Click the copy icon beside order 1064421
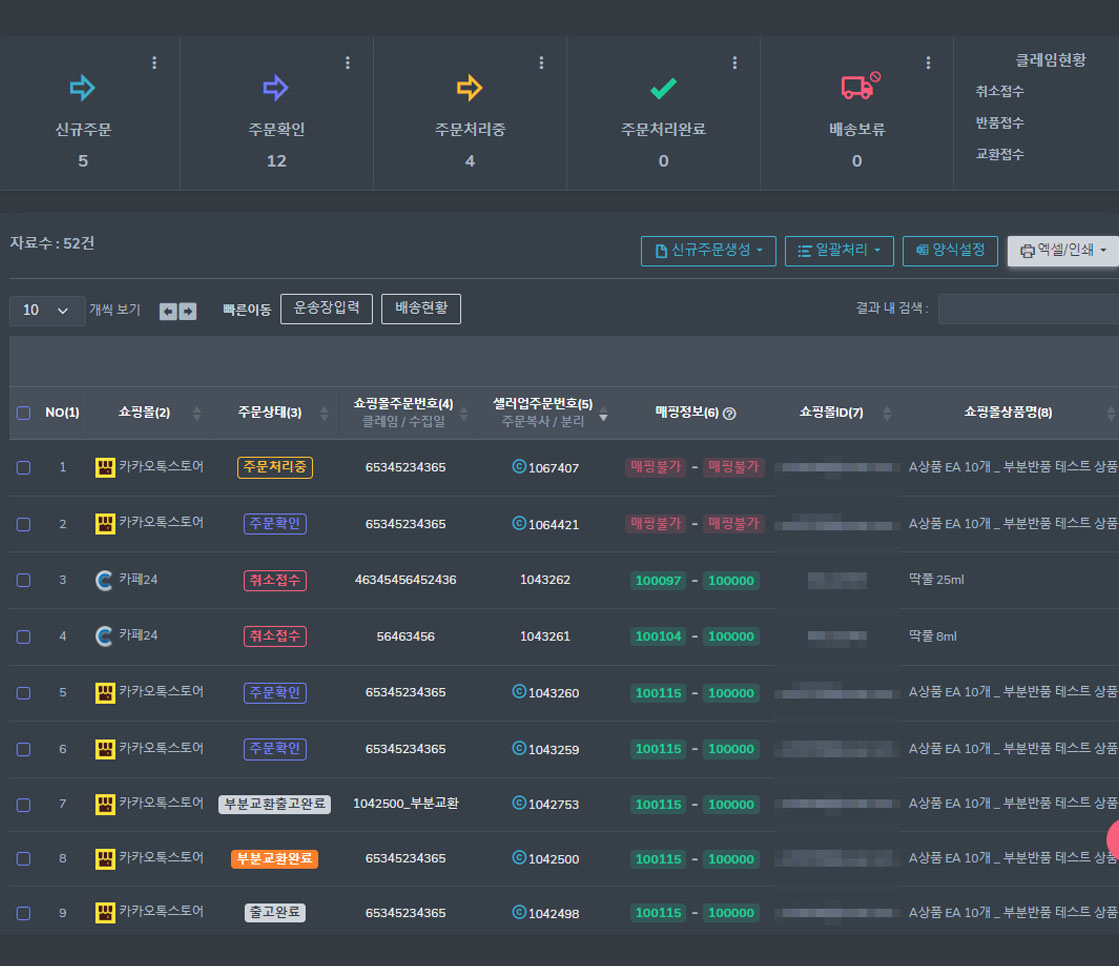 [519, 523]
